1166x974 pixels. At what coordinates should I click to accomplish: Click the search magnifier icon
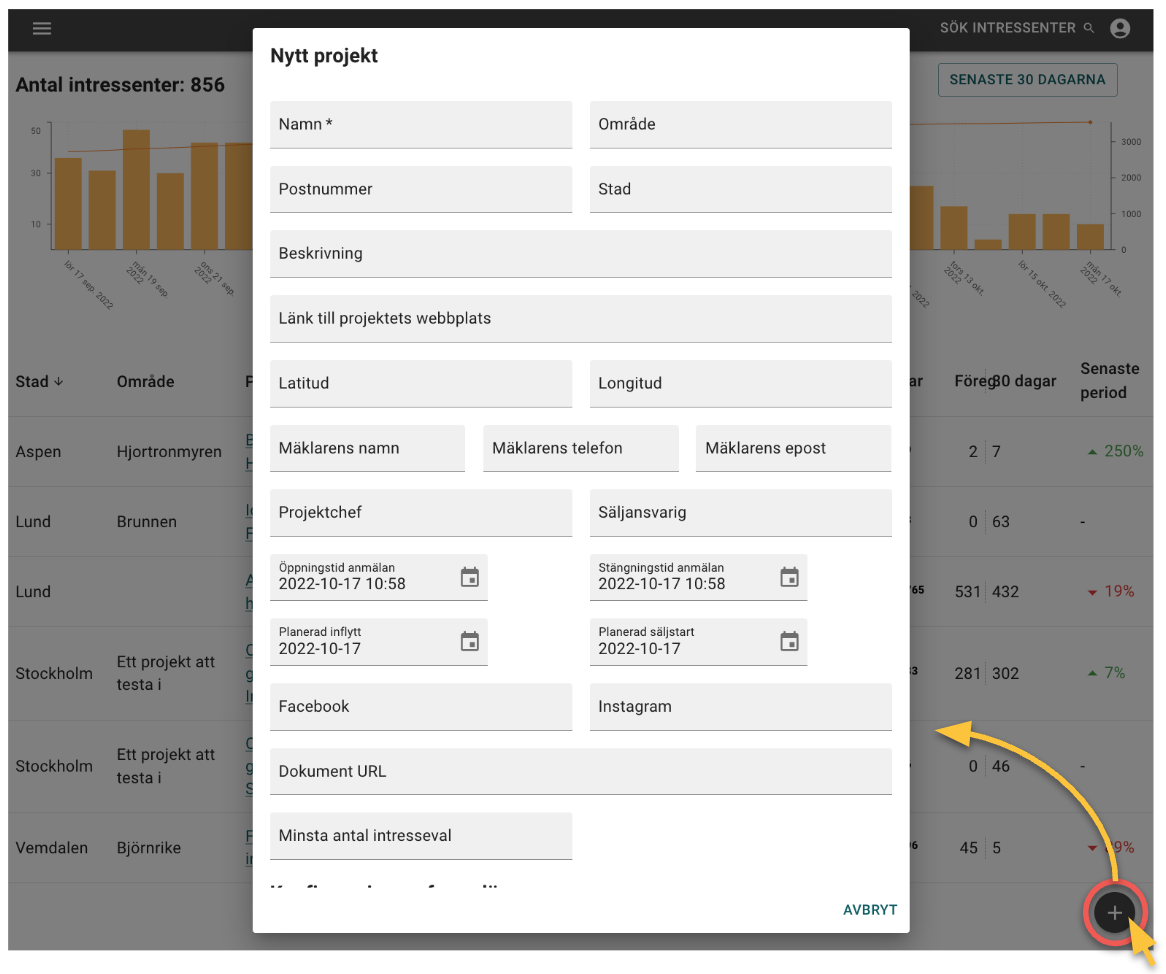point(1089,28)
